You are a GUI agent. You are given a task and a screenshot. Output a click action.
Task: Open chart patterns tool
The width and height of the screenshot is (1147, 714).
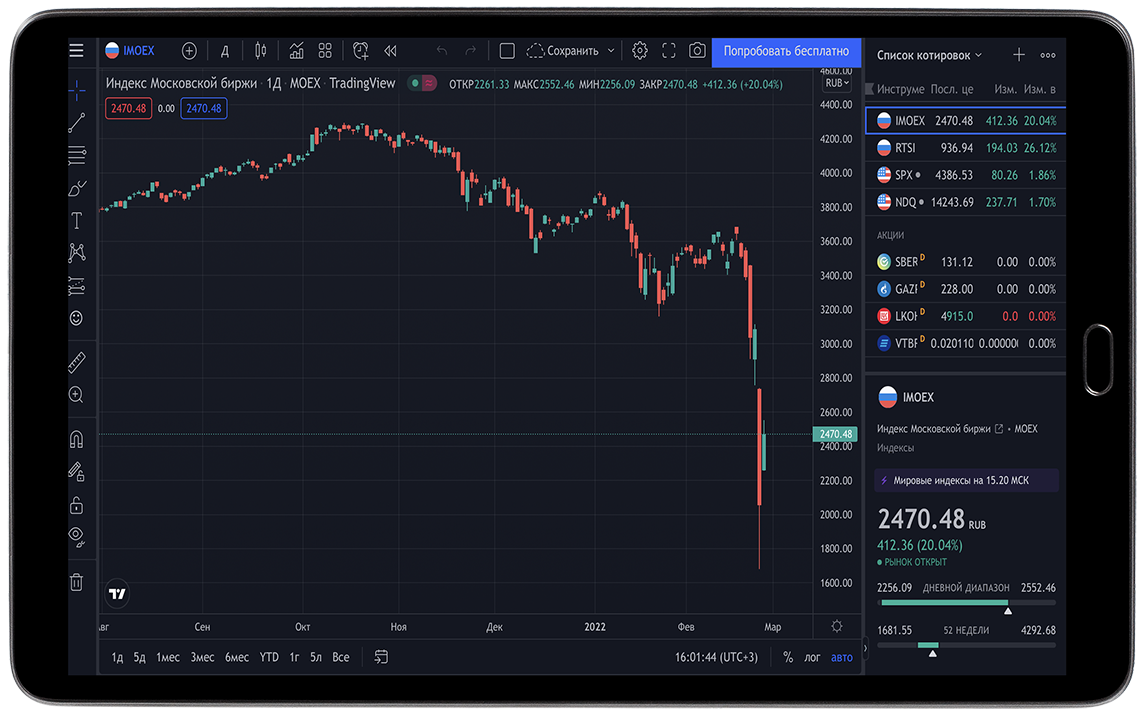pyautogui.click(x=76, y=253)
